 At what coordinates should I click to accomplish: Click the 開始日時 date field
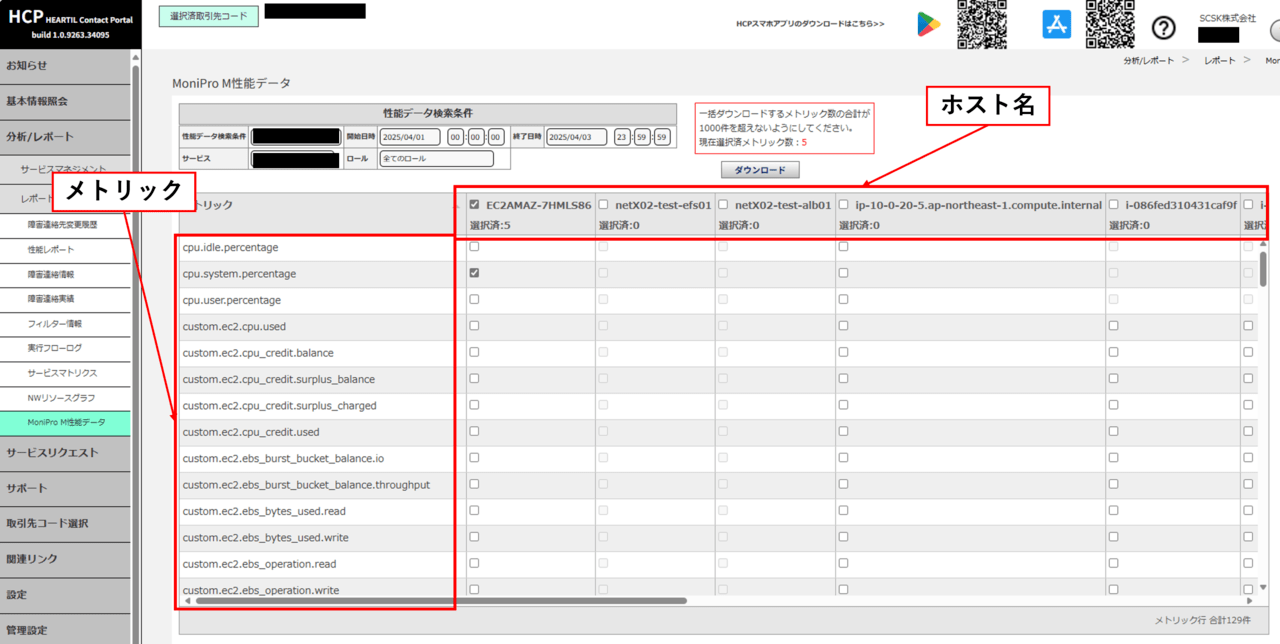point(410,137)
